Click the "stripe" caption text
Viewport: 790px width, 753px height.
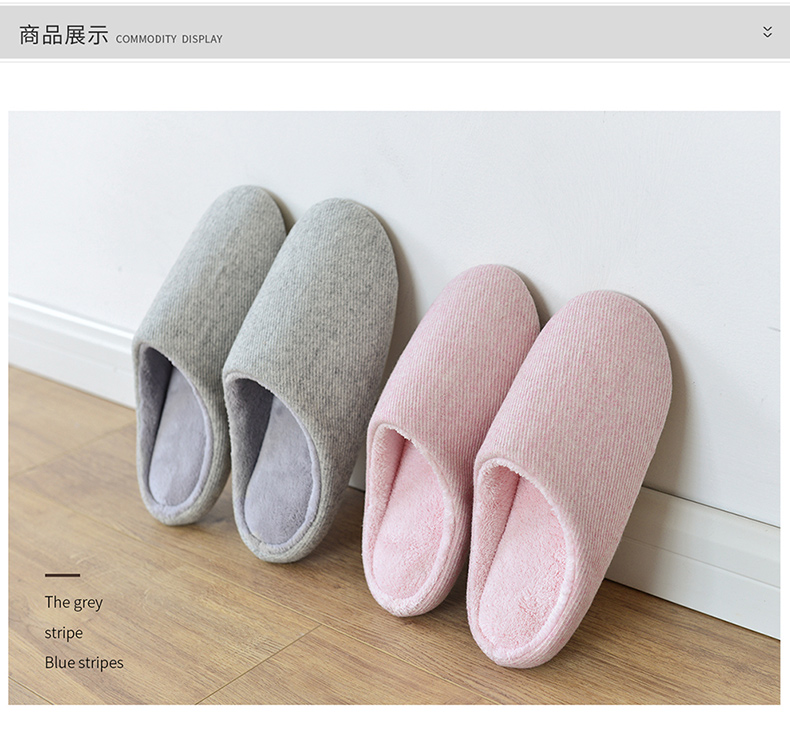[x=63, y=633]
